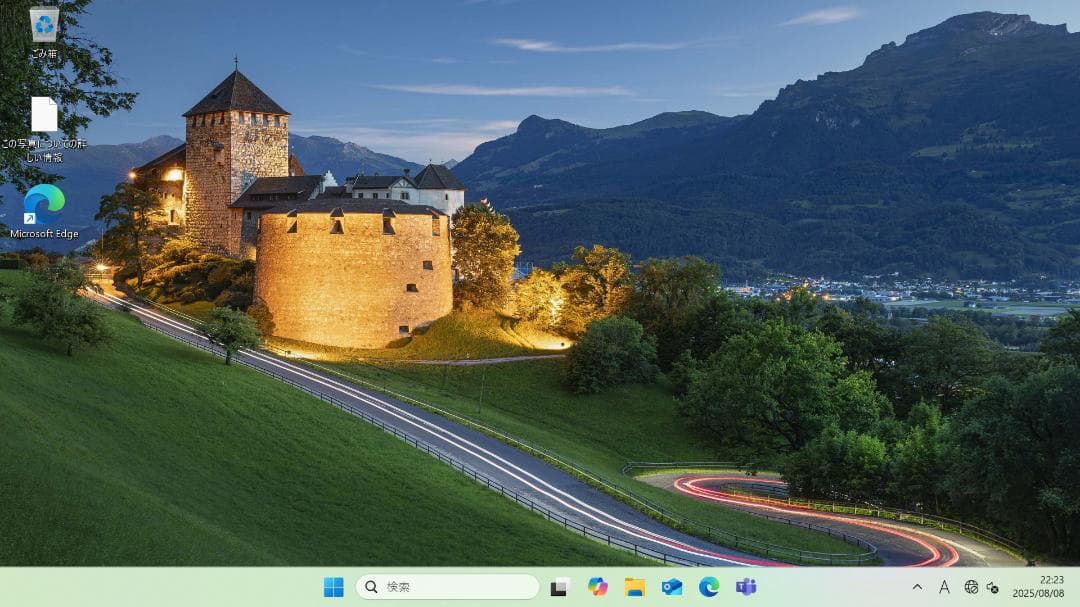Launch Microsoft Teams from the taskbar
Viewport: 1080px width, 607px height.
[746, 587]
